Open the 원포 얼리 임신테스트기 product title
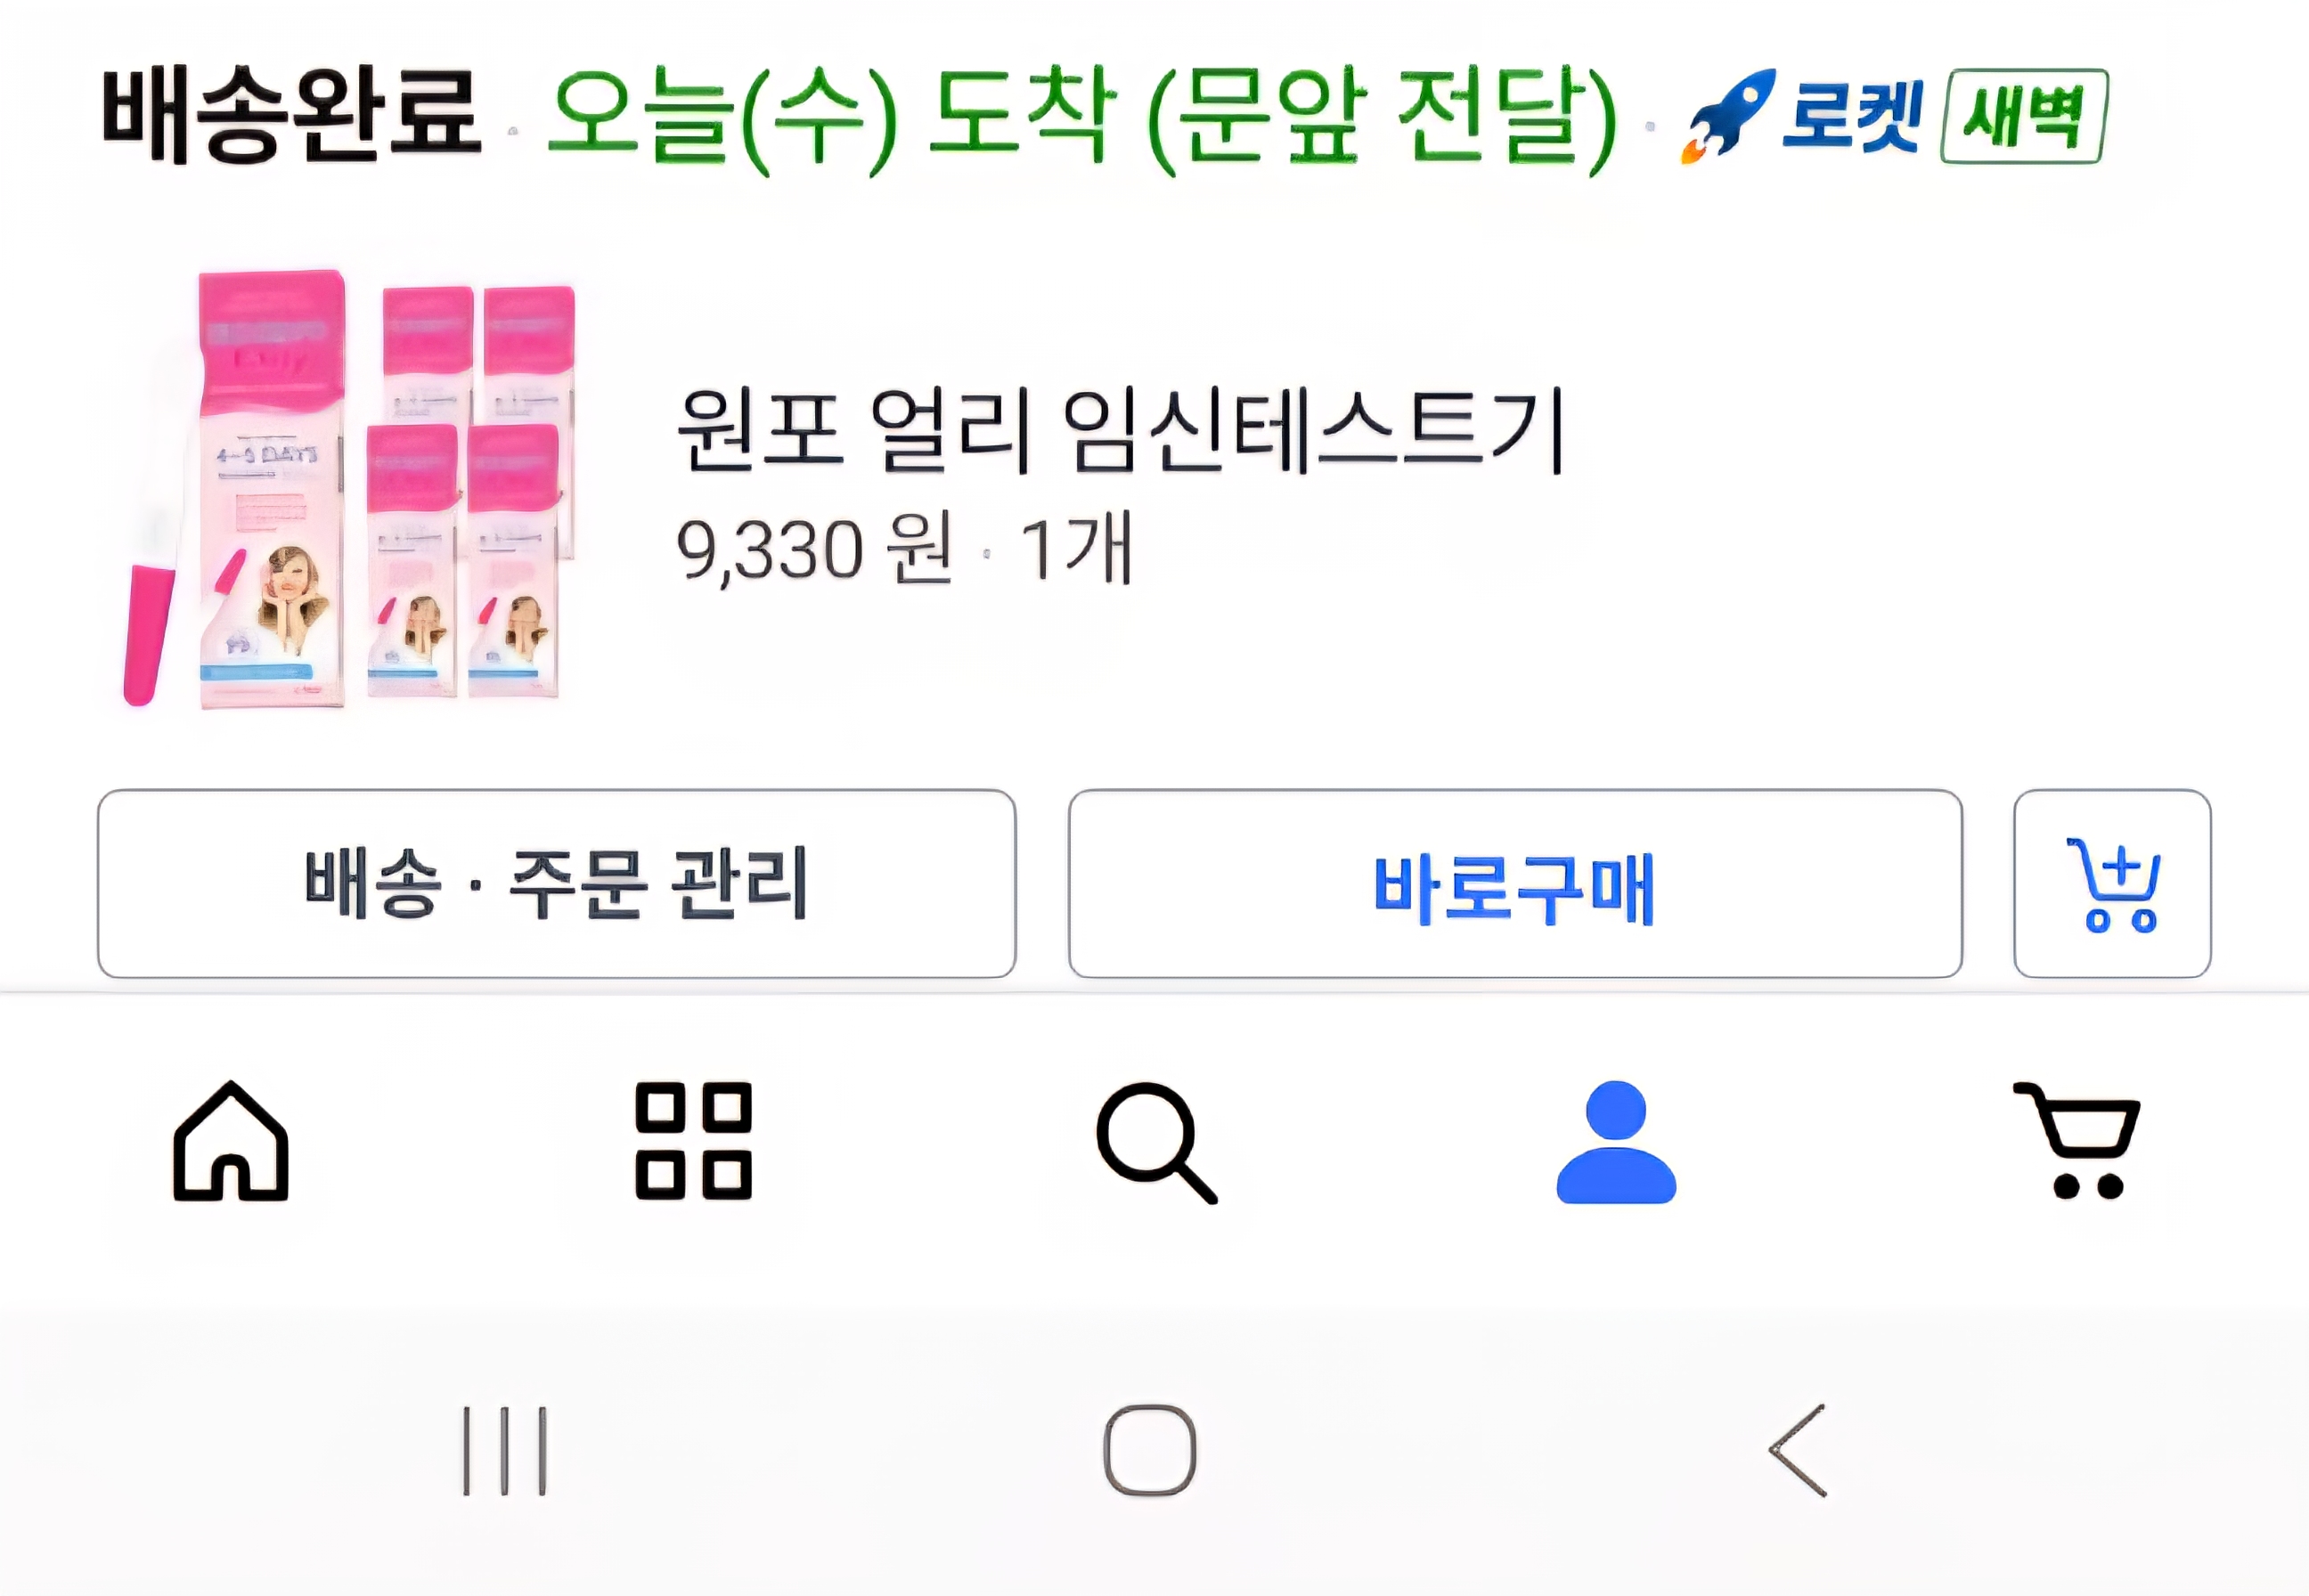This screenshot has width=2309, height=1596. pyautogui.click(x=1120, y=431)
